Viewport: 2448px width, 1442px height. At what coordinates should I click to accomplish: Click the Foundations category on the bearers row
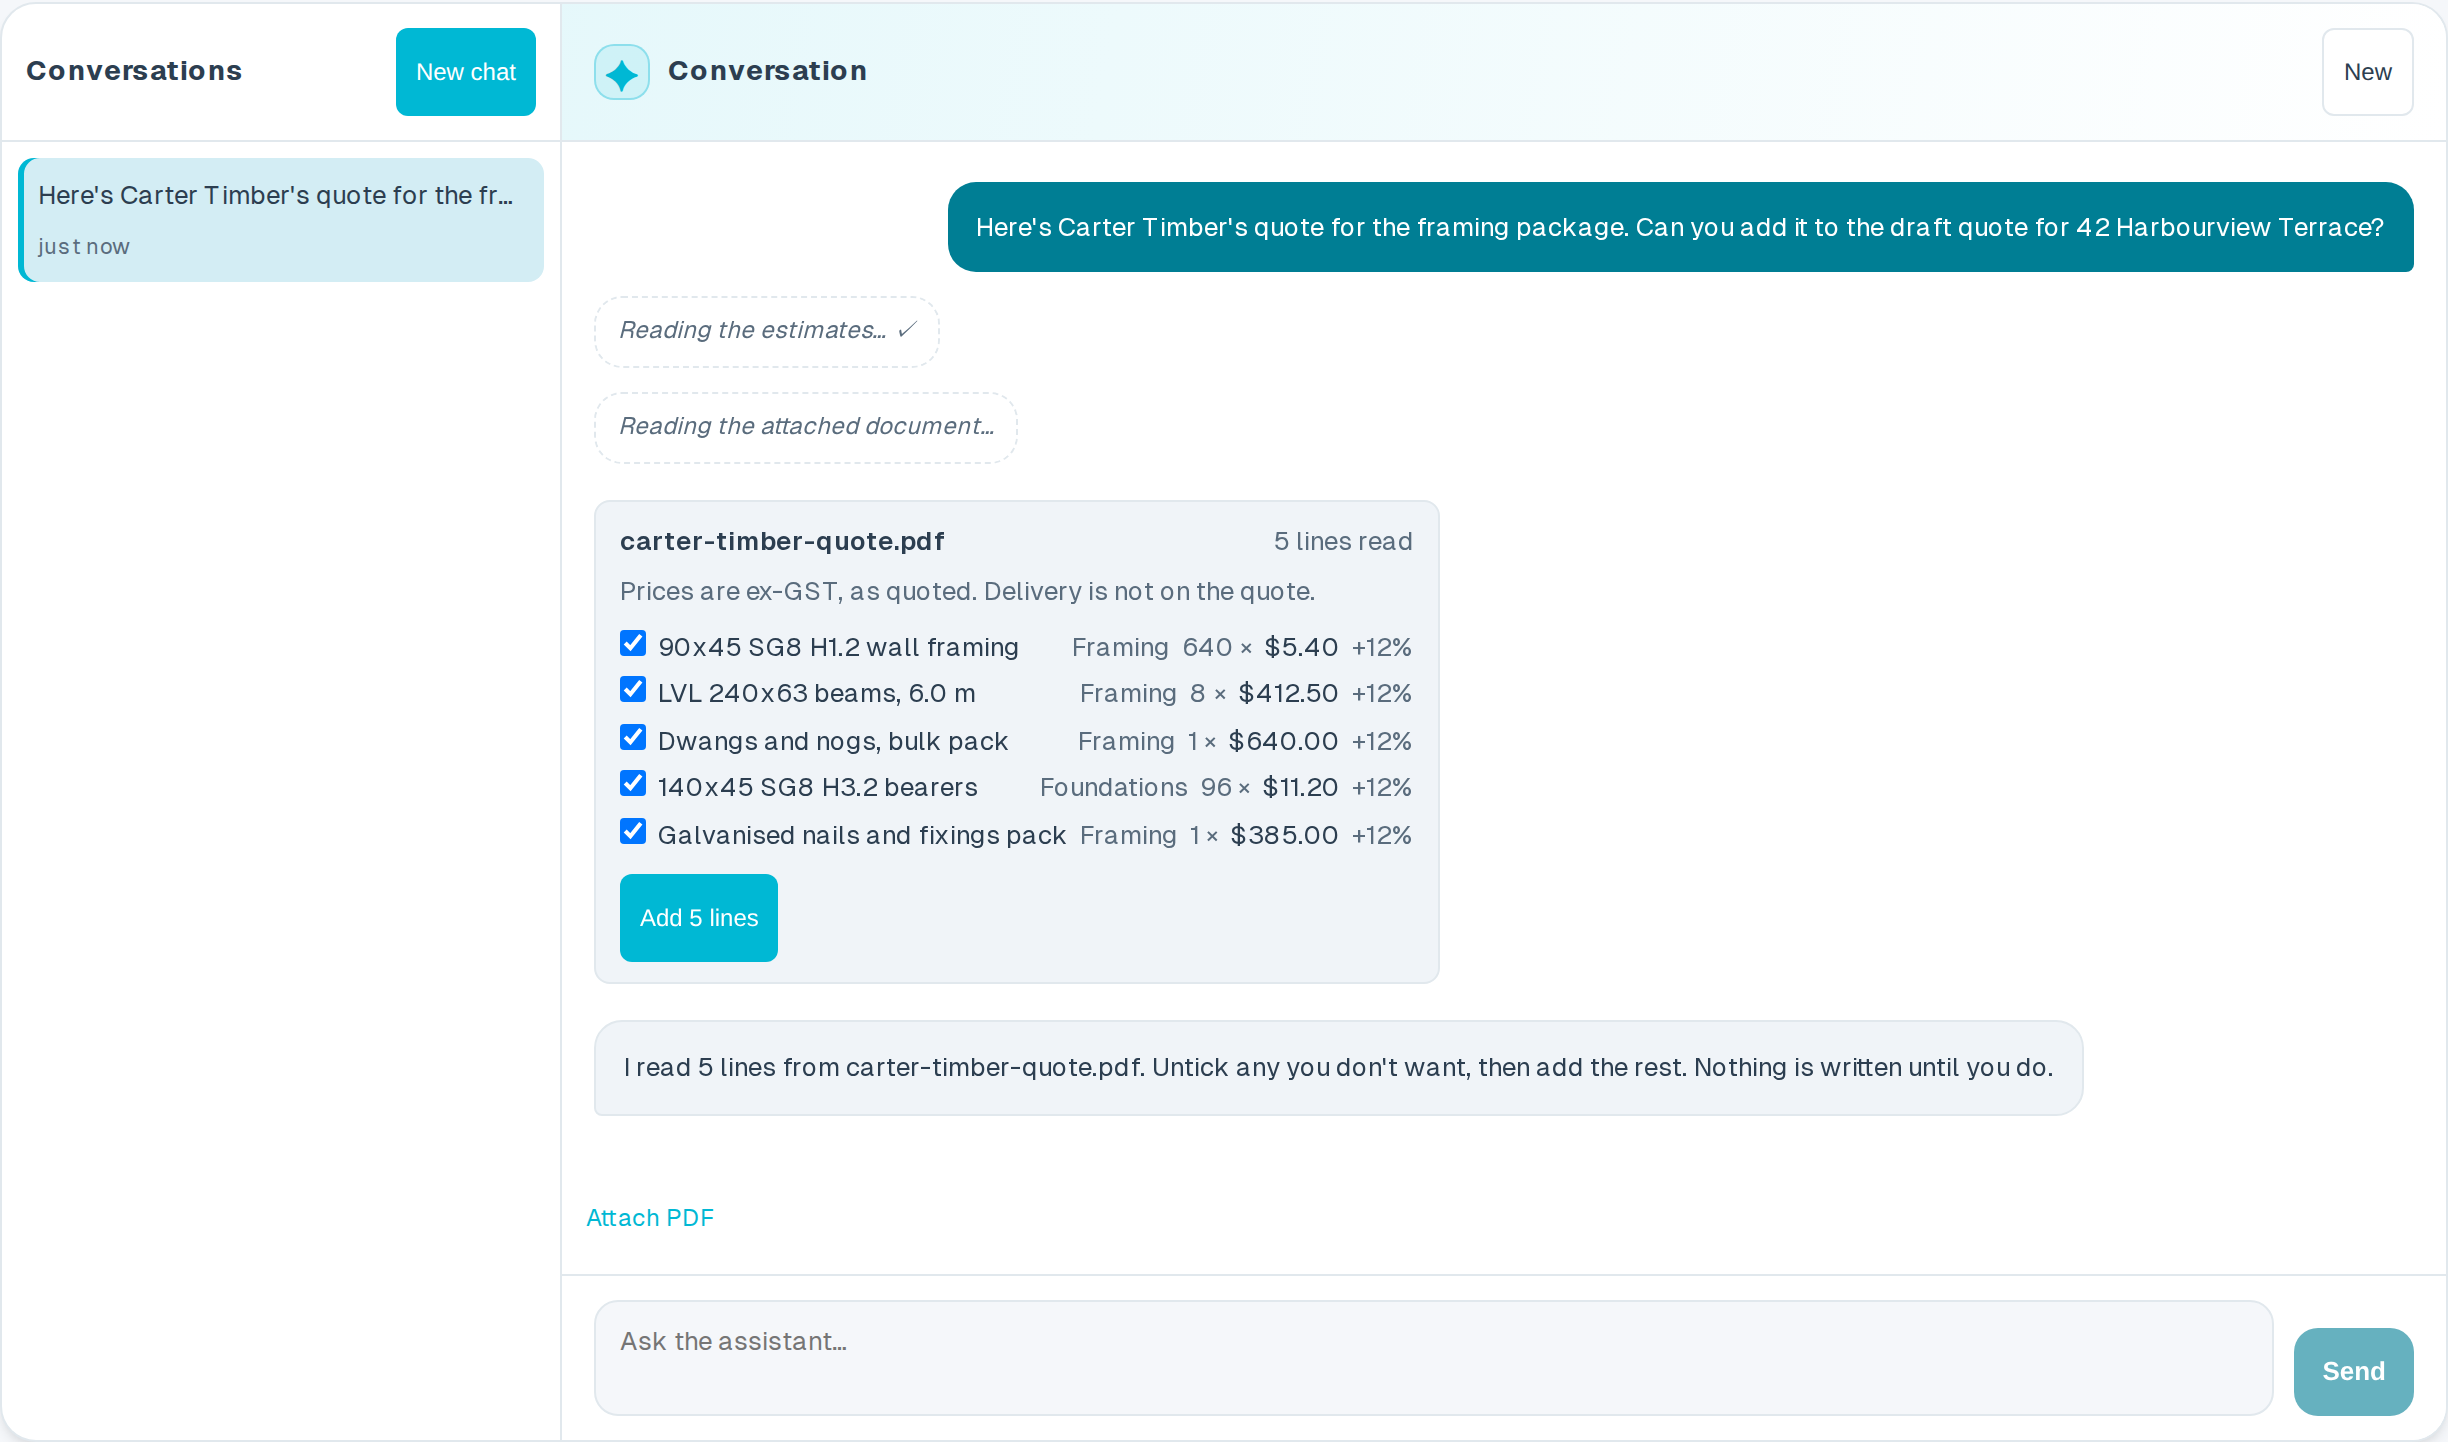coord(1113,787)
